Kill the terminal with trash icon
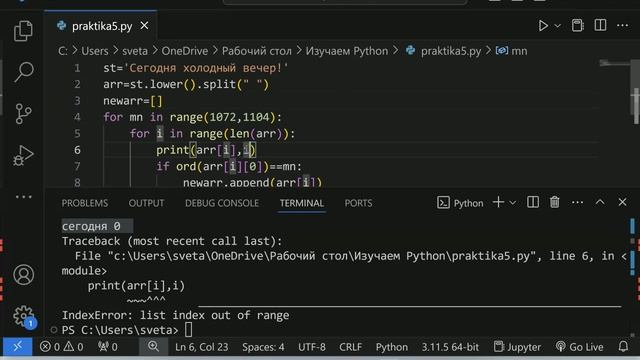640x360 pixels. point(554,202)
